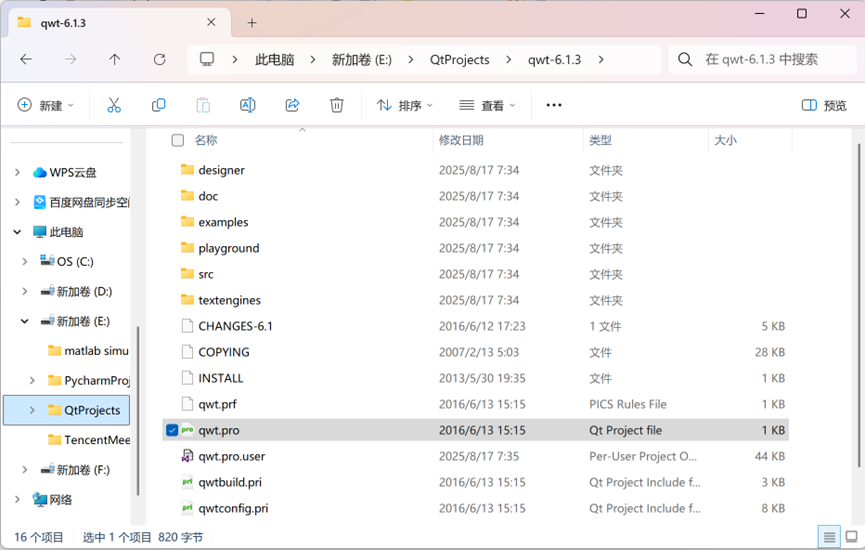
Task: Click the PC monitor icon in address bar
Action: tap(207, 59)
